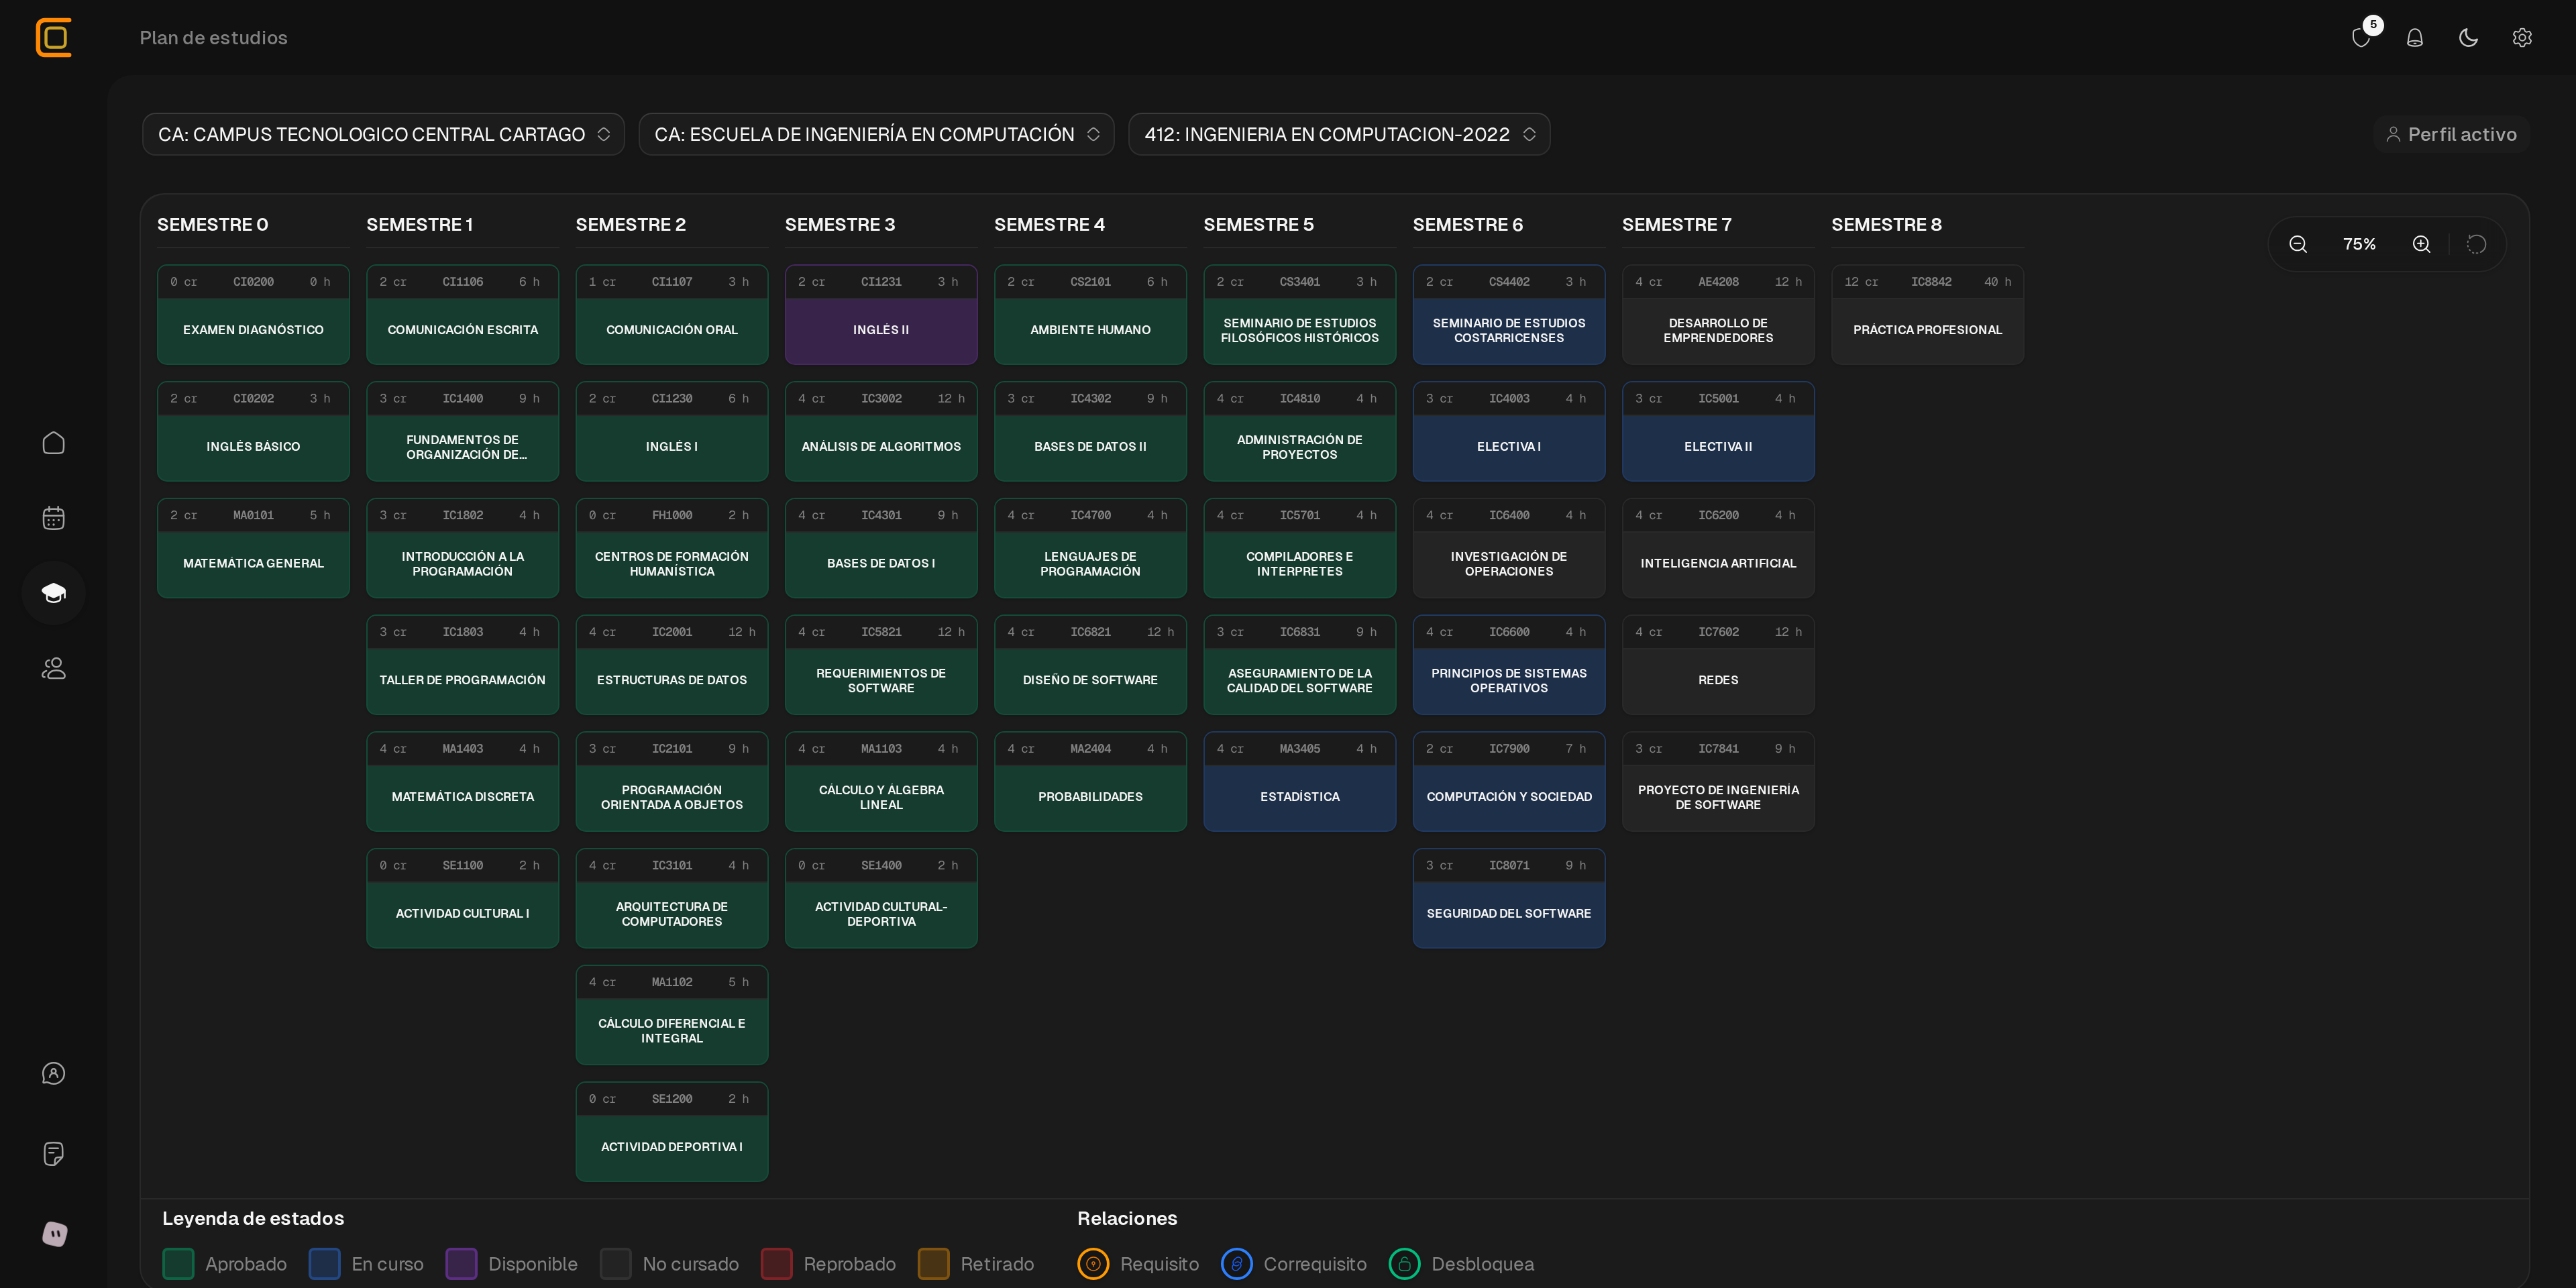Screen dimensions: 2576x1288
Task: Open the ACTIVIDAD DEPORTIVA I course card
Action: pos(672,1131)
